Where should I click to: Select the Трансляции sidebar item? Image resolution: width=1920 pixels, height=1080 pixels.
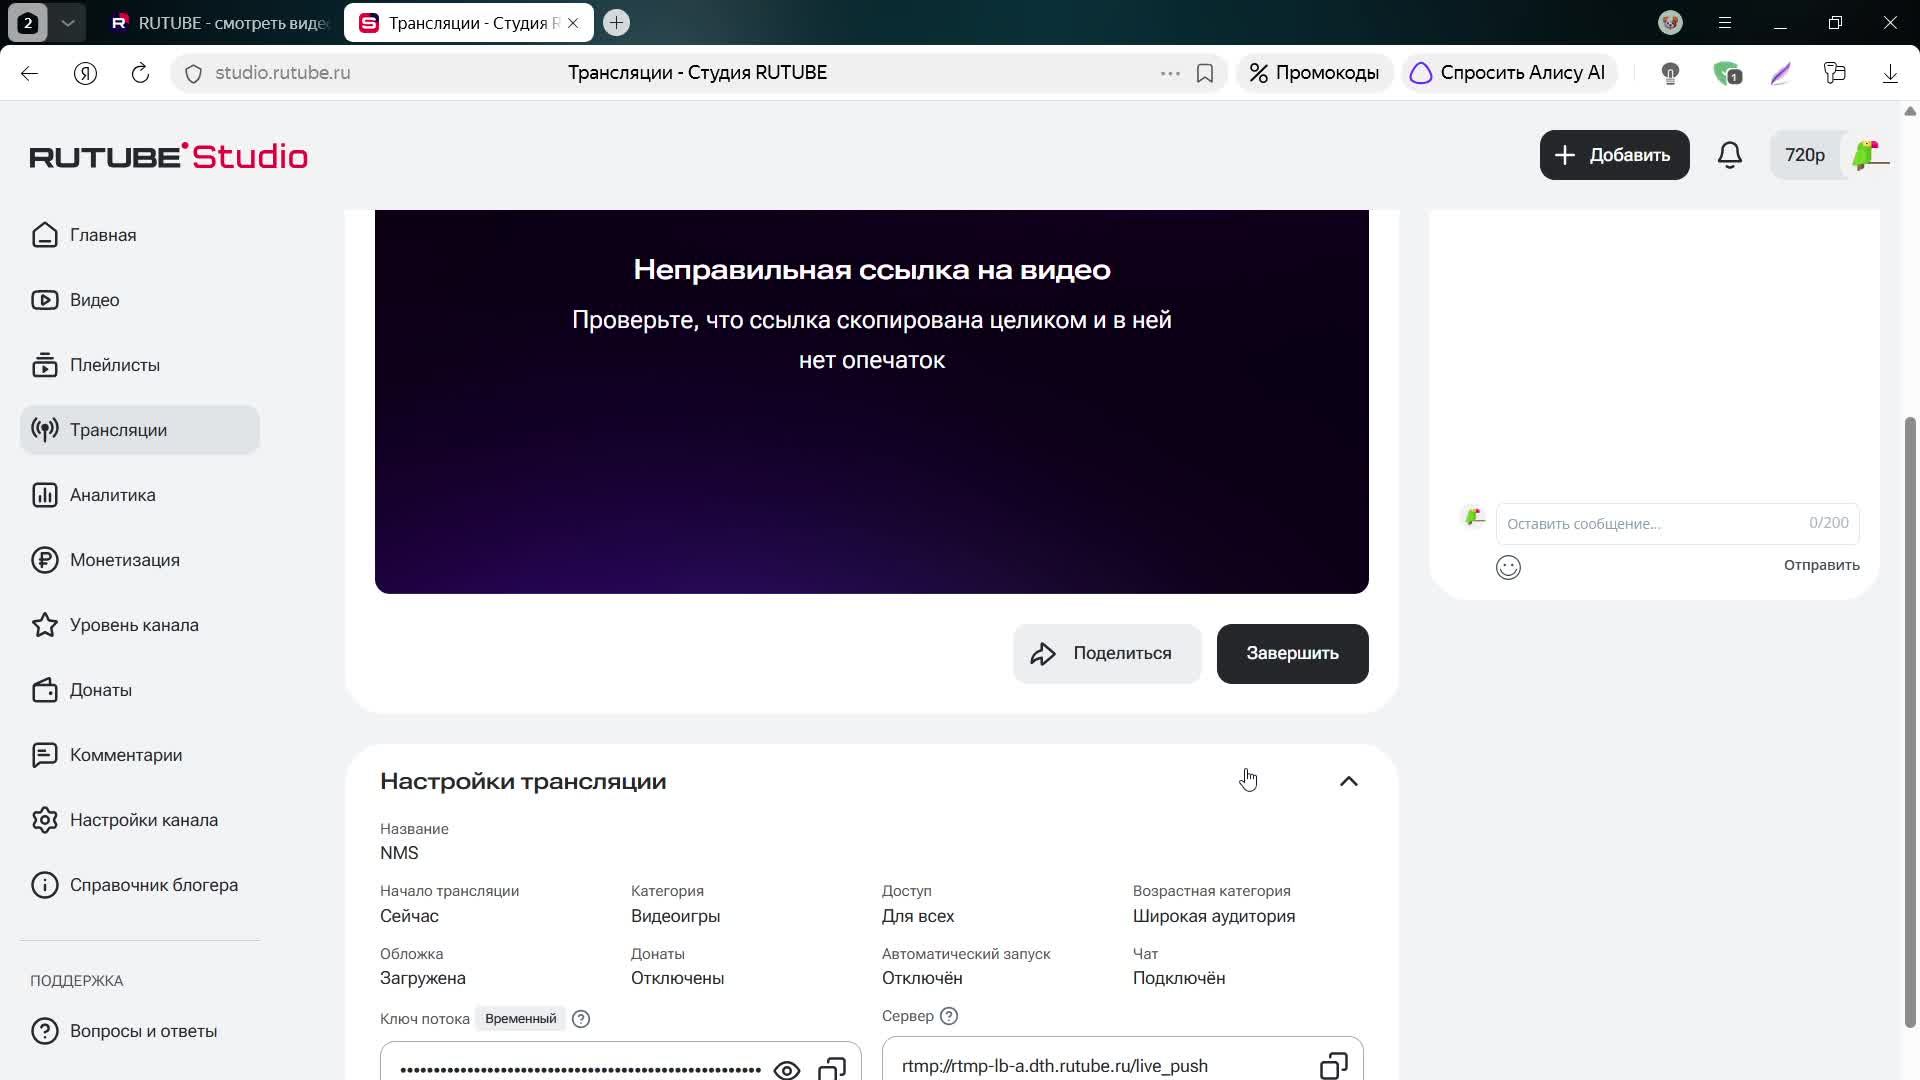coord(140,430)
